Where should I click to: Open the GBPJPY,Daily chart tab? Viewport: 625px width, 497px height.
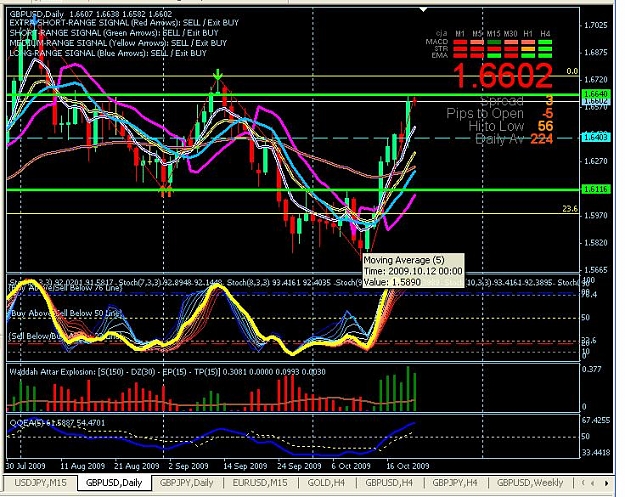(186, 483)
